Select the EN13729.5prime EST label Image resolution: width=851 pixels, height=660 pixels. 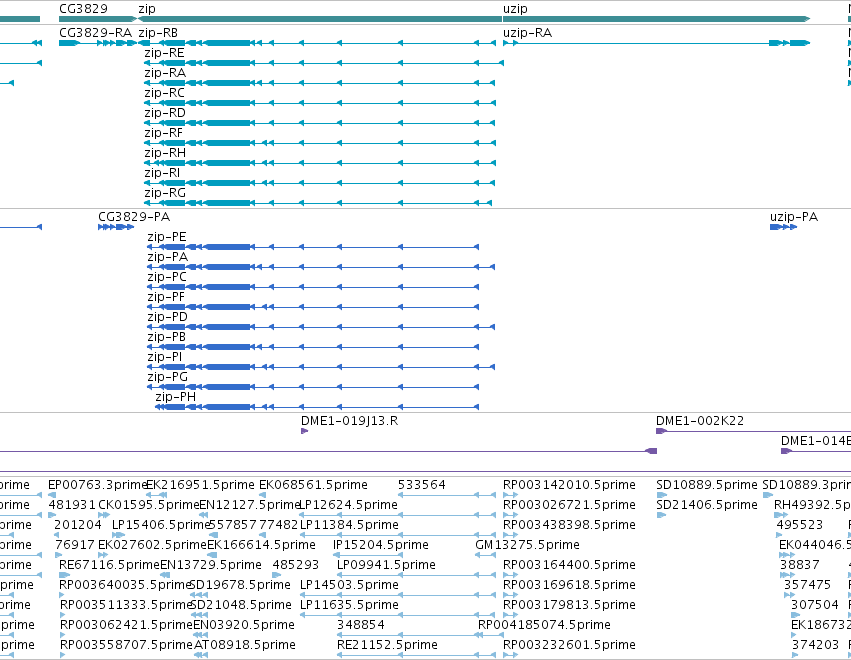pyautogui.click(x=211, y=565)
